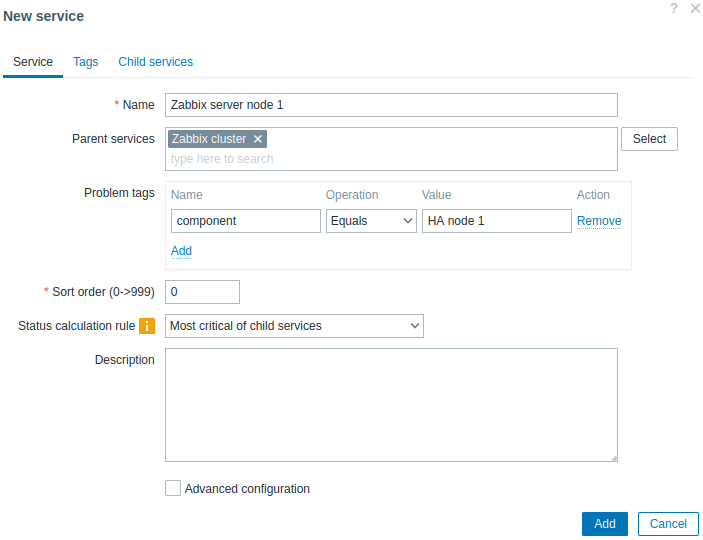This screenshot has height=540, width=703.
Task: Switch to the Service tab
Action: pyautogui.click(x=33, y=62)
